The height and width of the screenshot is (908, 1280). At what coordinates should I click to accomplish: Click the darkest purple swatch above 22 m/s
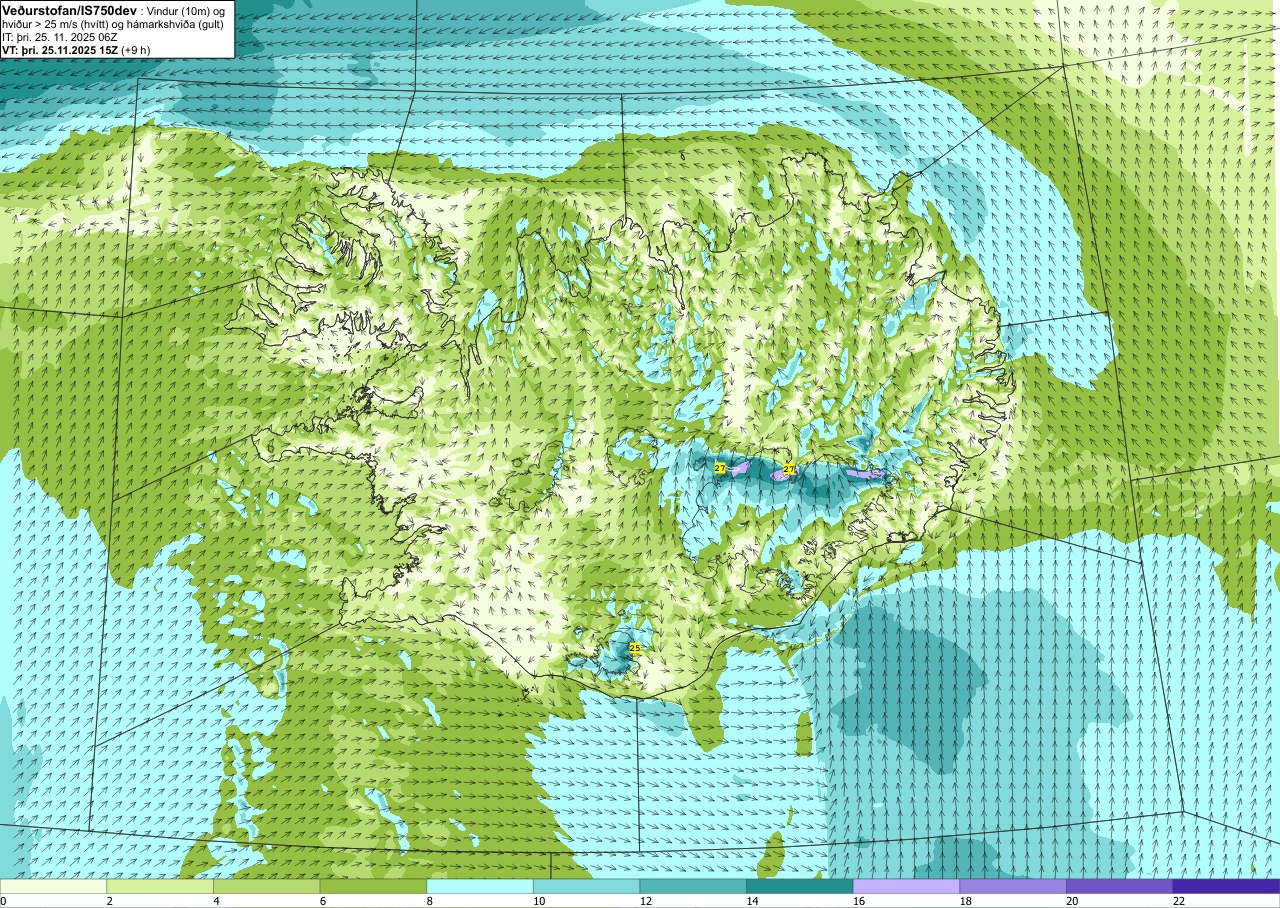click(x=1226, y=886)
